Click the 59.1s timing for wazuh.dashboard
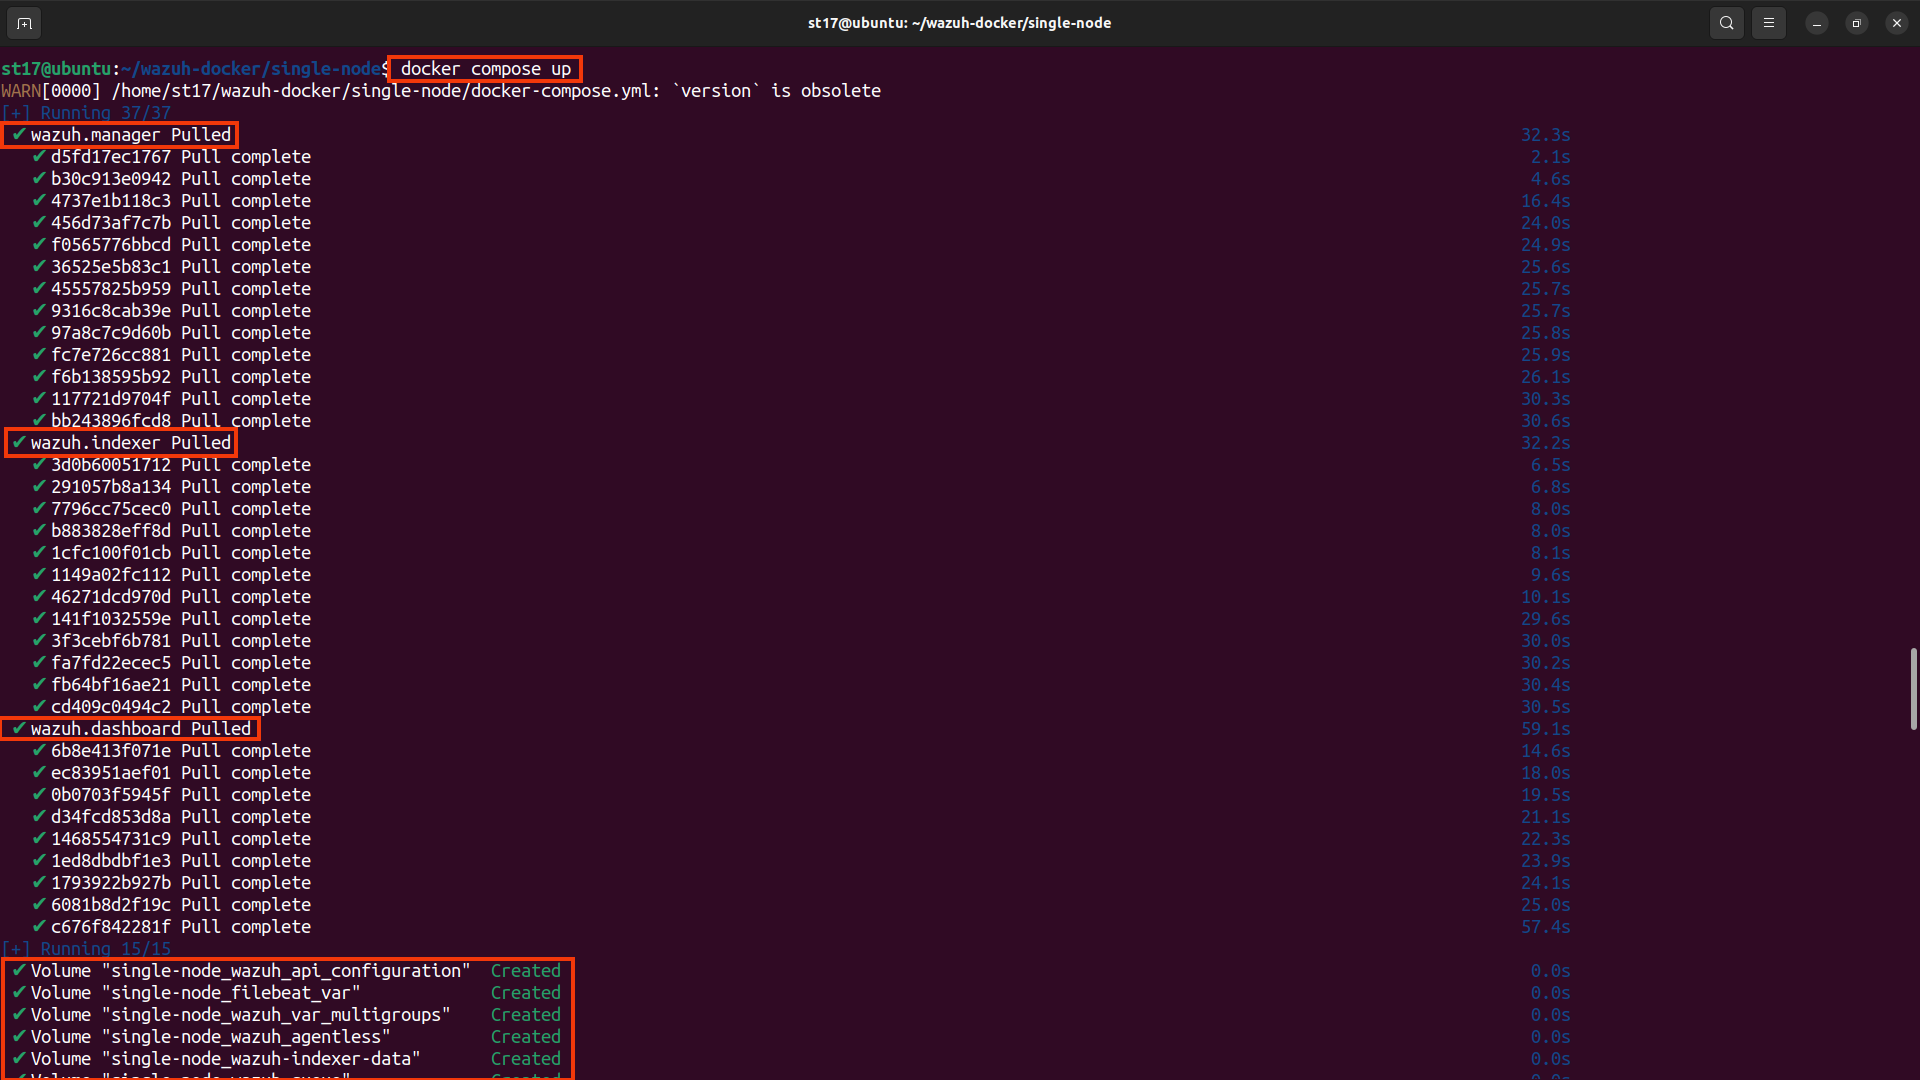Screen dimensions: 1920x1080 [1546, 729]
